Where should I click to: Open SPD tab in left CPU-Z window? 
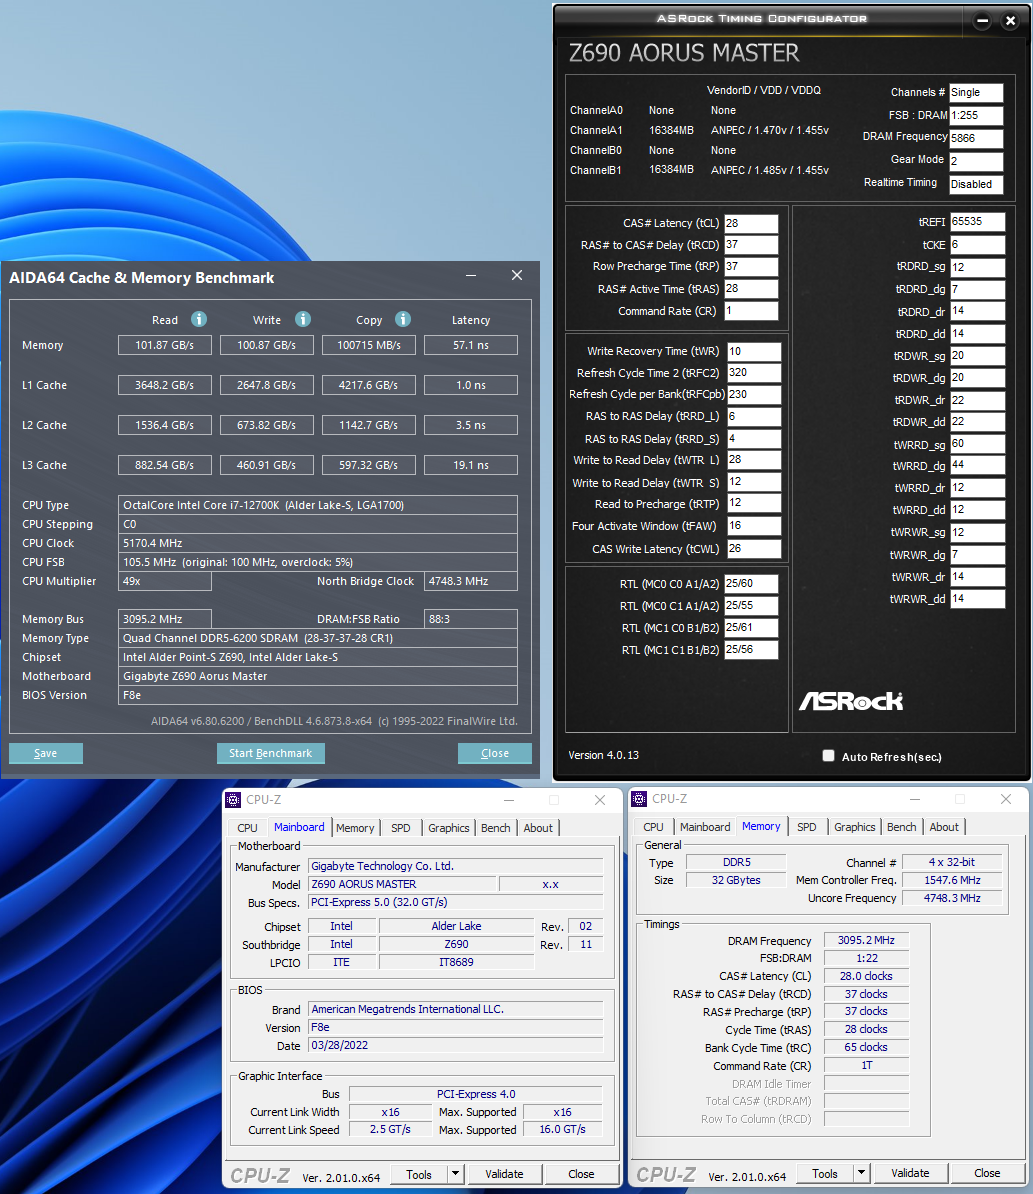[x=400, y=828]
